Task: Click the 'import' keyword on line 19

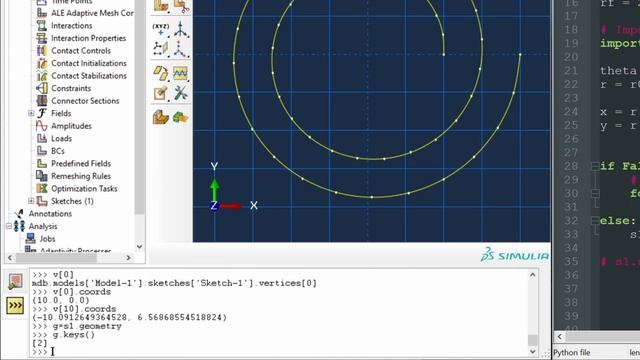Action: coord(620,43)
